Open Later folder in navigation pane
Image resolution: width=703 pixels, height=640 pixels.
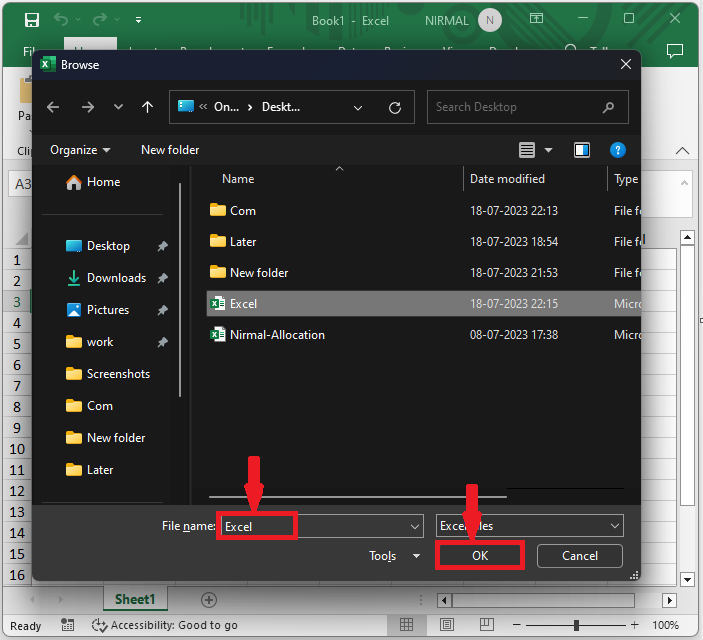(89, 470)
